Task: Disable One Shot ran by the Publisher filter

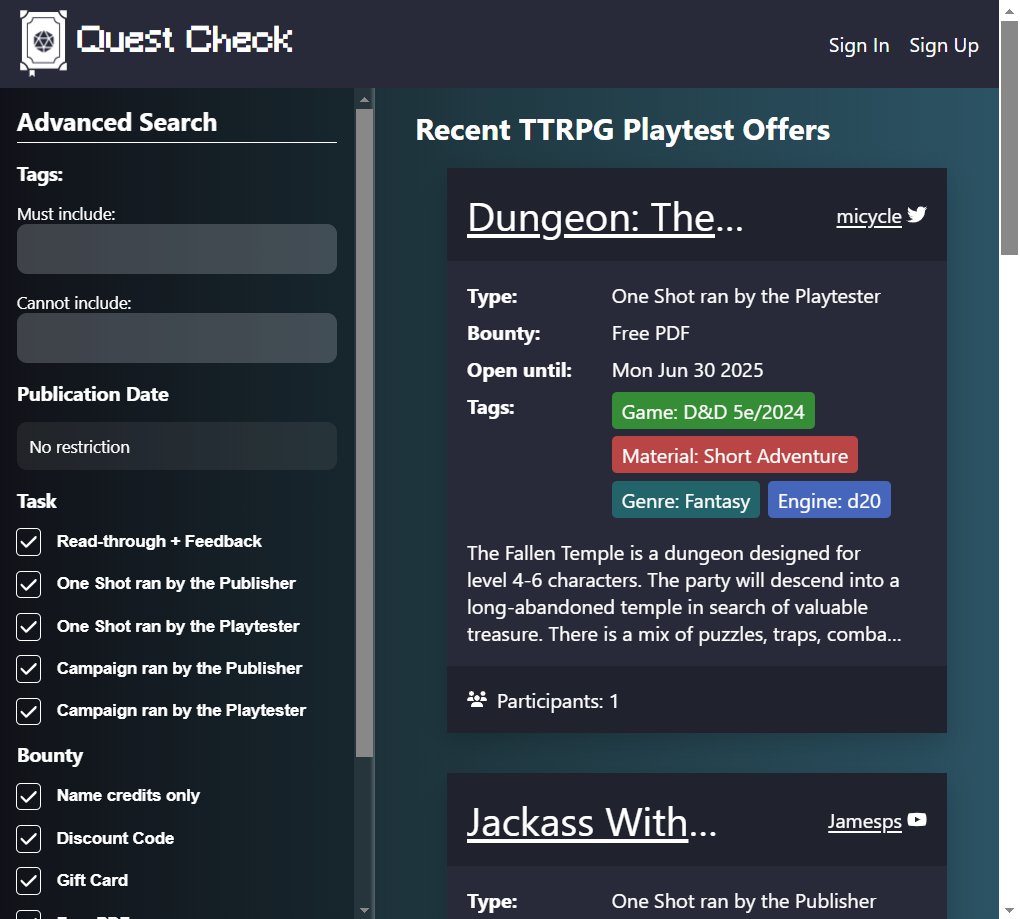Action: pos(28,583)
